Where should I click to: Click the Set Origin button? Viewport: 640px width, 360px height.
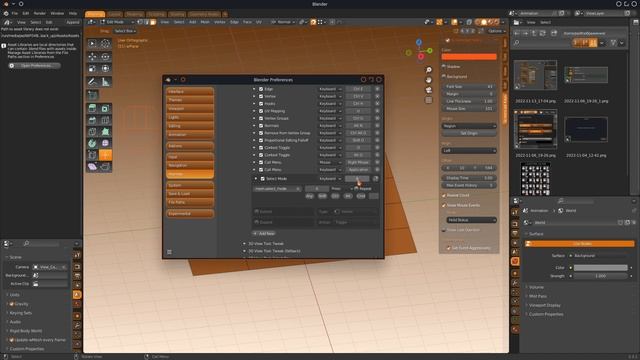point(469,133)
